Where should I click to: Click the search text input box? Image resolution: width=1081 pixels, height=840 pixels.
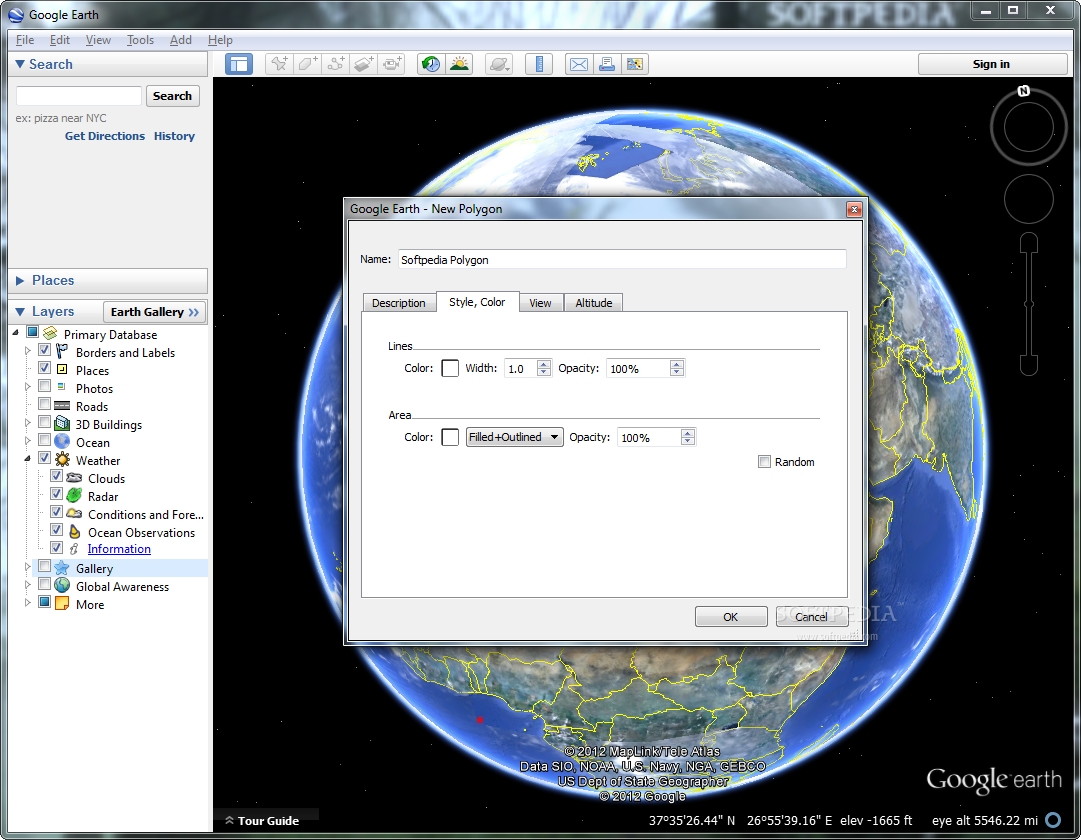(79, 96)
